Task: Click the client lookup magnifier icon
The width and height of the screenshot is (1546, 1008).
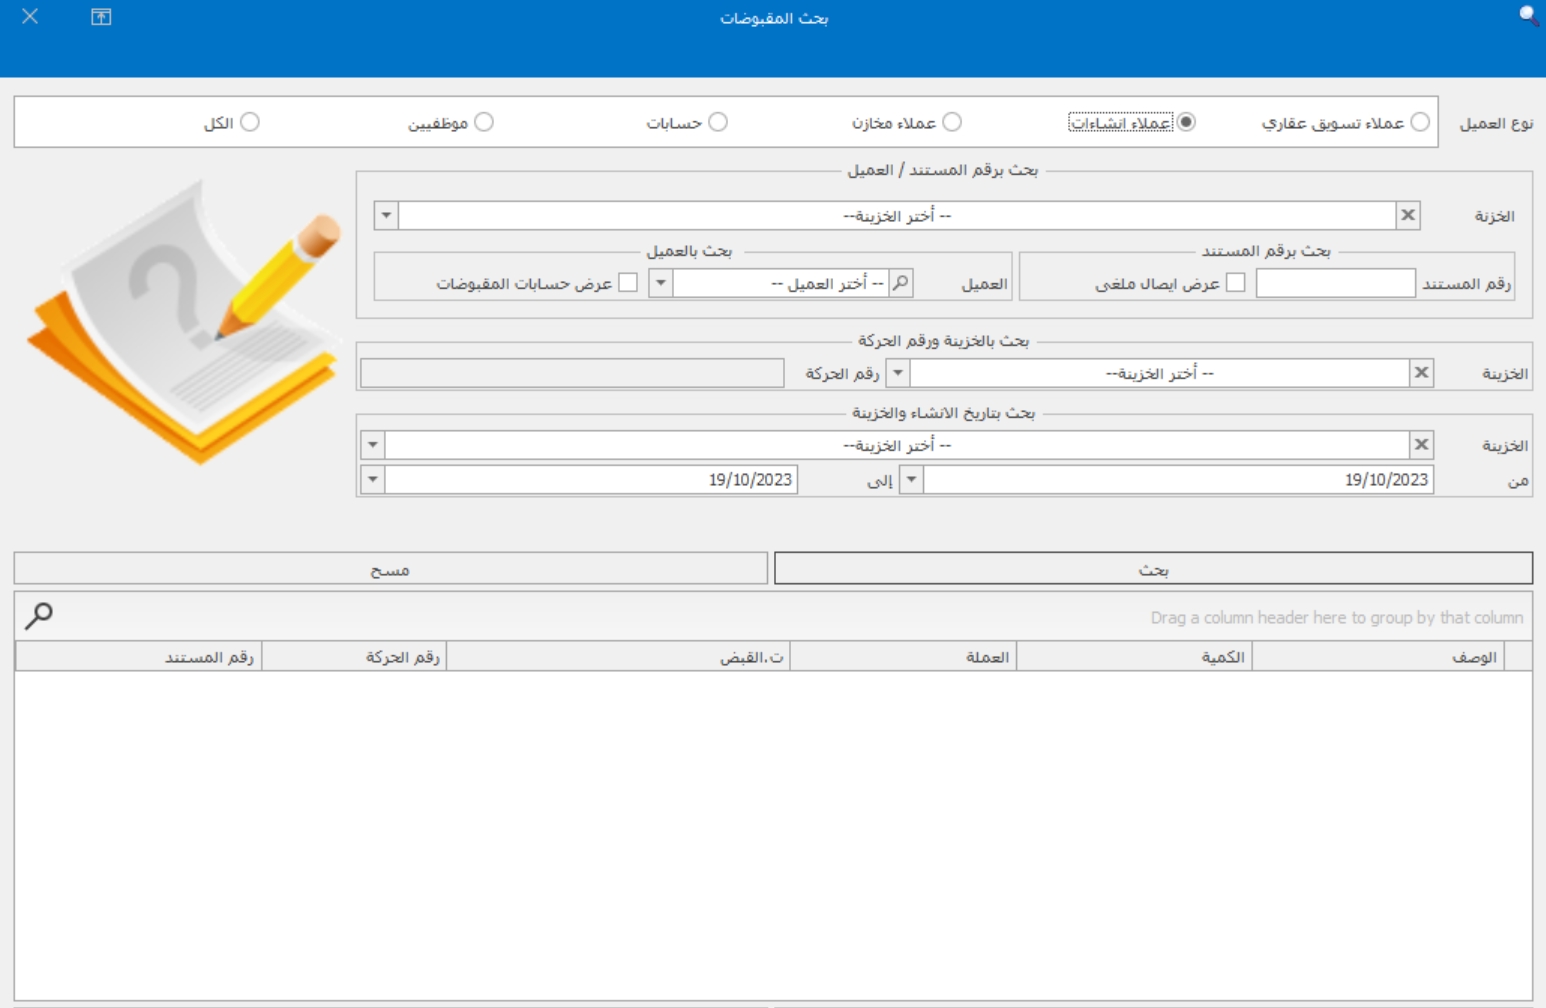Action: click(x=901, y=283)
